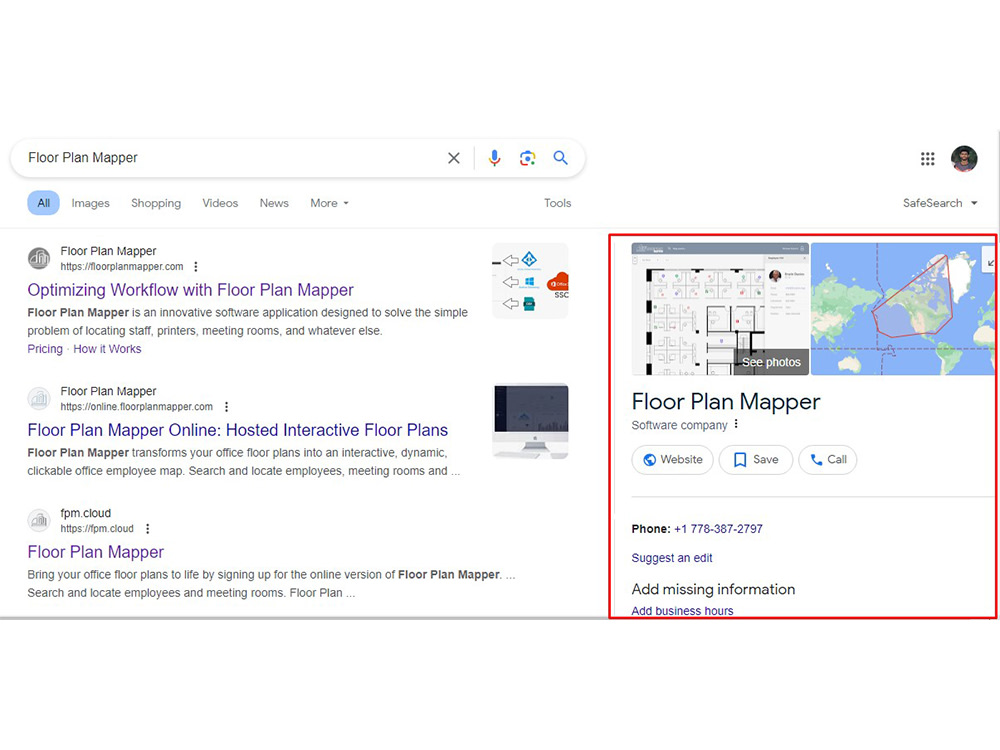Select the All results tab
Screen dimensions: 1000x750
[43, 203]
